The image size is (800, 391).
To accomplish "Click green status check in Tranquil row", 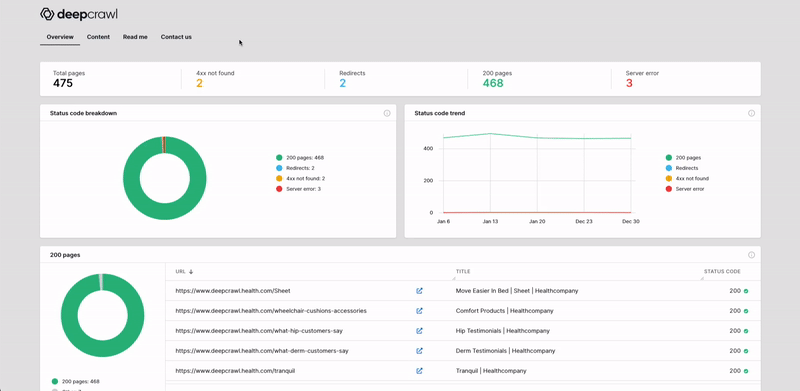I will tap(746, 371).
